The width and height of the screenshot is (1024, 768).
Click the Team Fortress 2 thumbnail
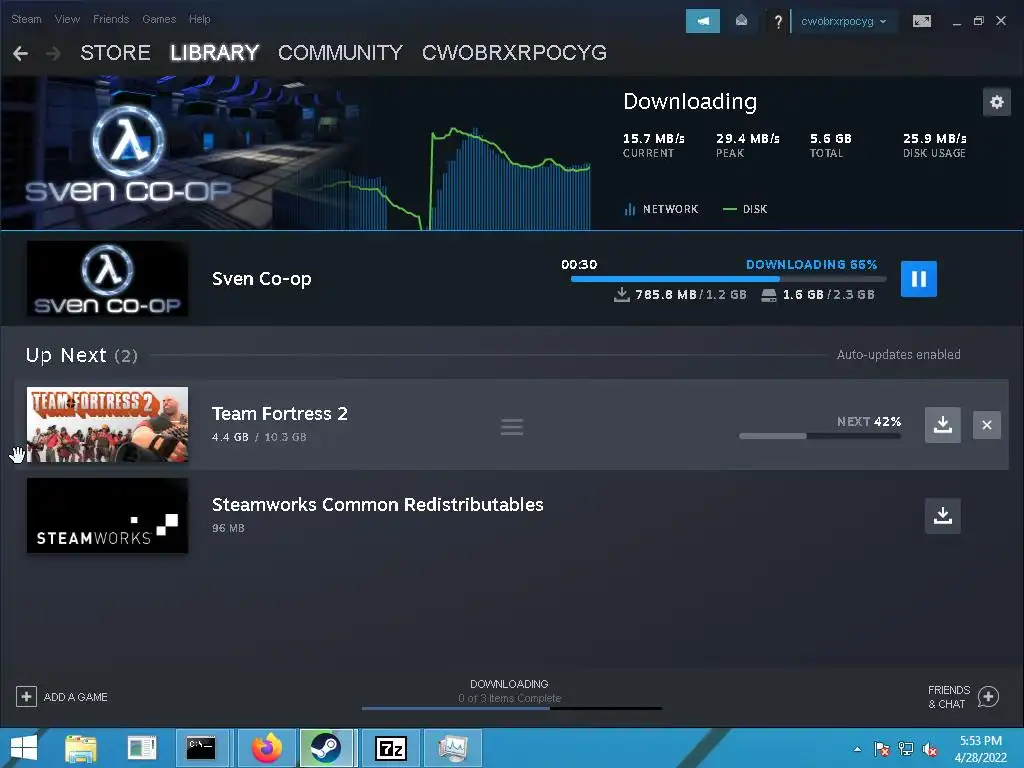pyautogui.click(x=107, y=424)
